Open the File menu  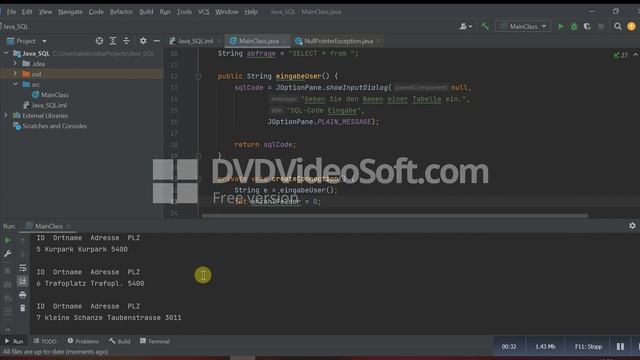click(11, 12)
